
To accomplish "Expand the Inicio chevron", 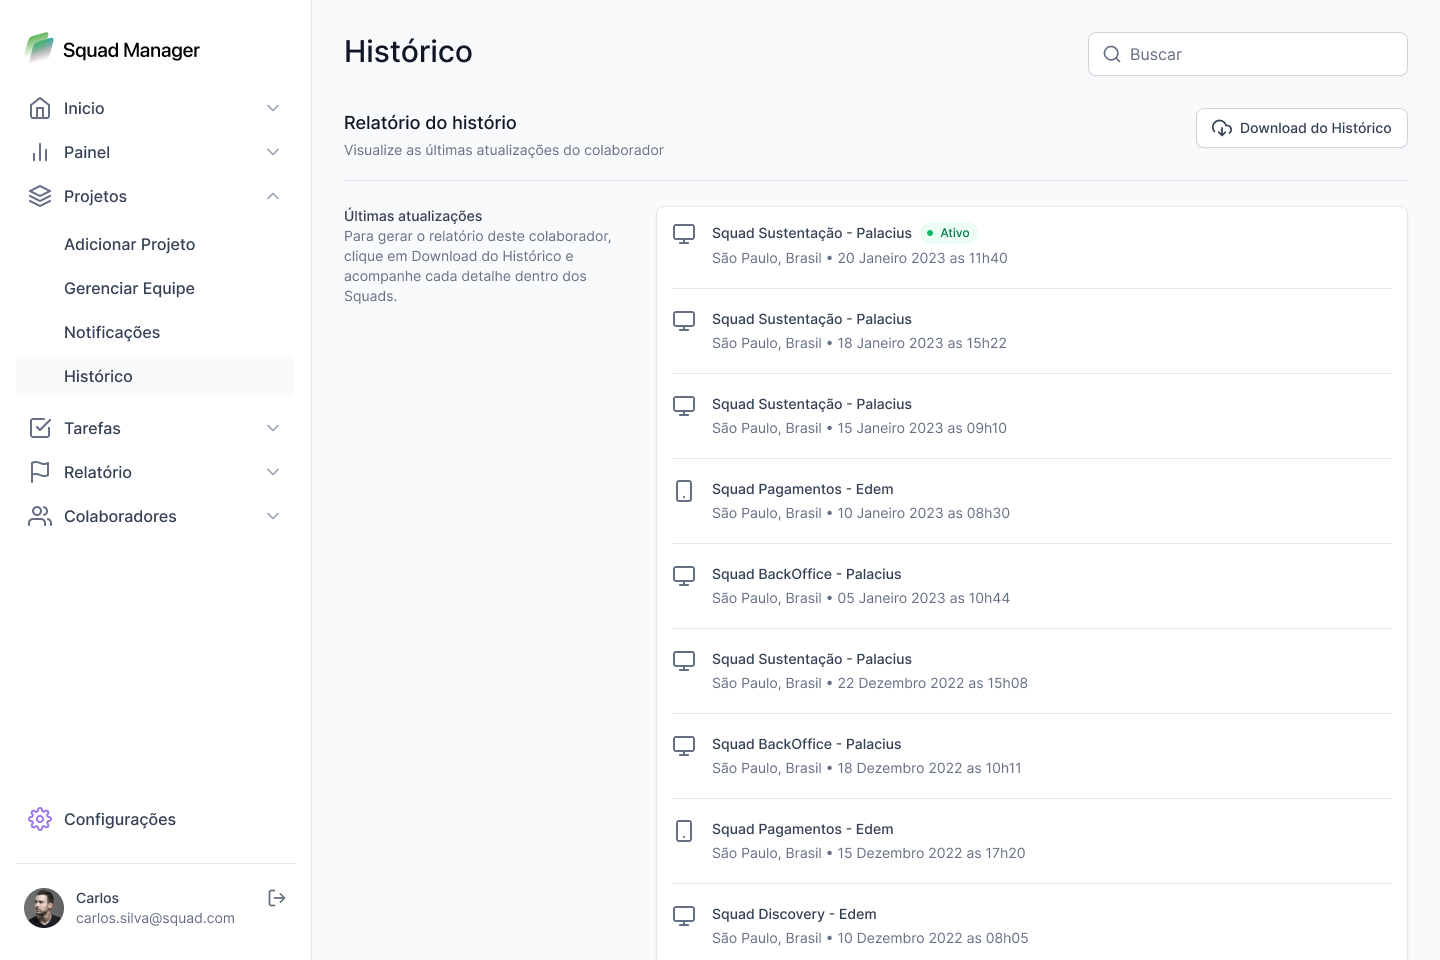I will 273,108.
